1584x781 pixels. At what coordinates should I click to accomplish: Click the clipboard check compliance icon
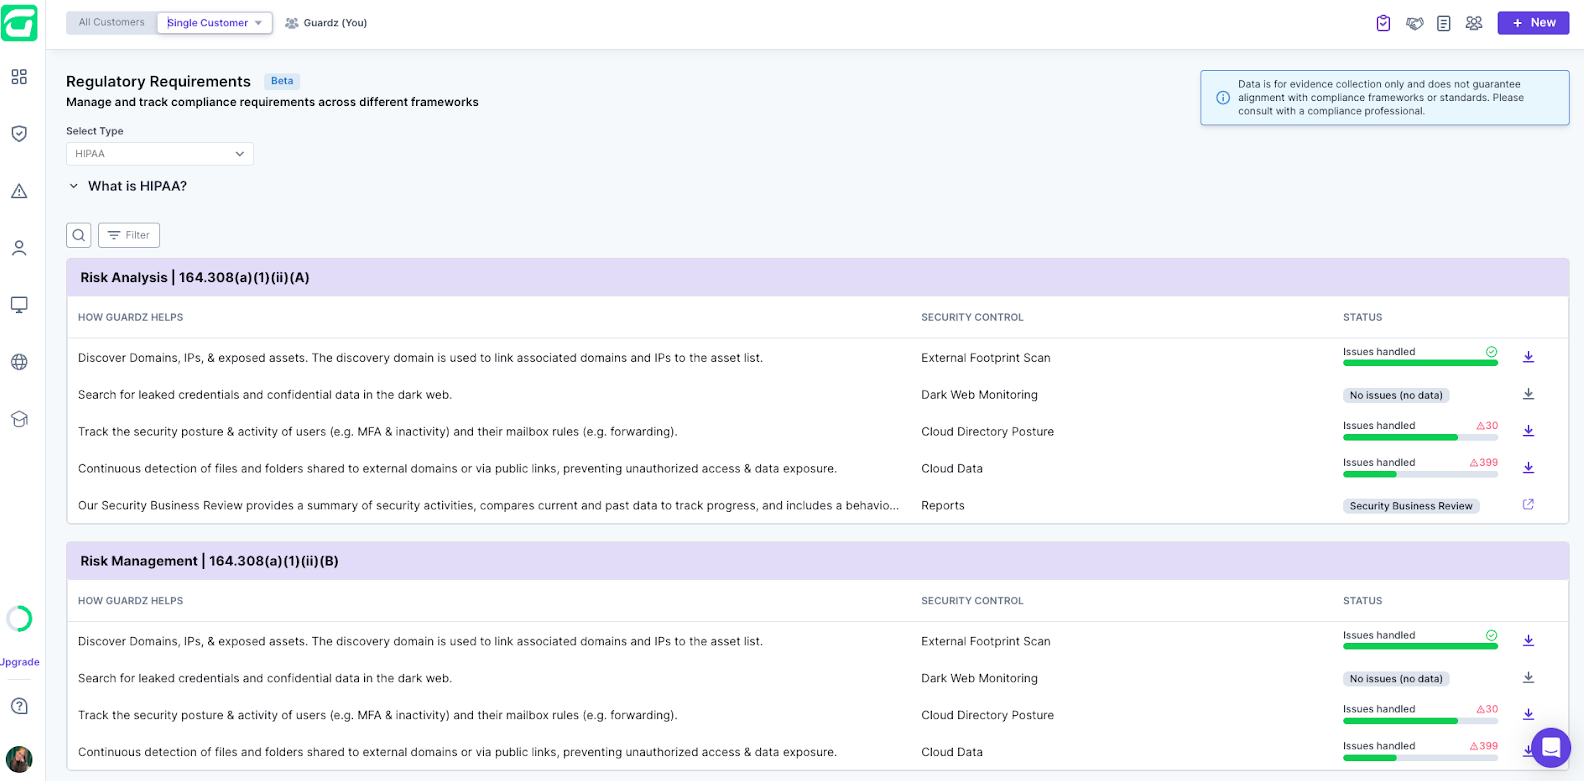point(1383,23)
